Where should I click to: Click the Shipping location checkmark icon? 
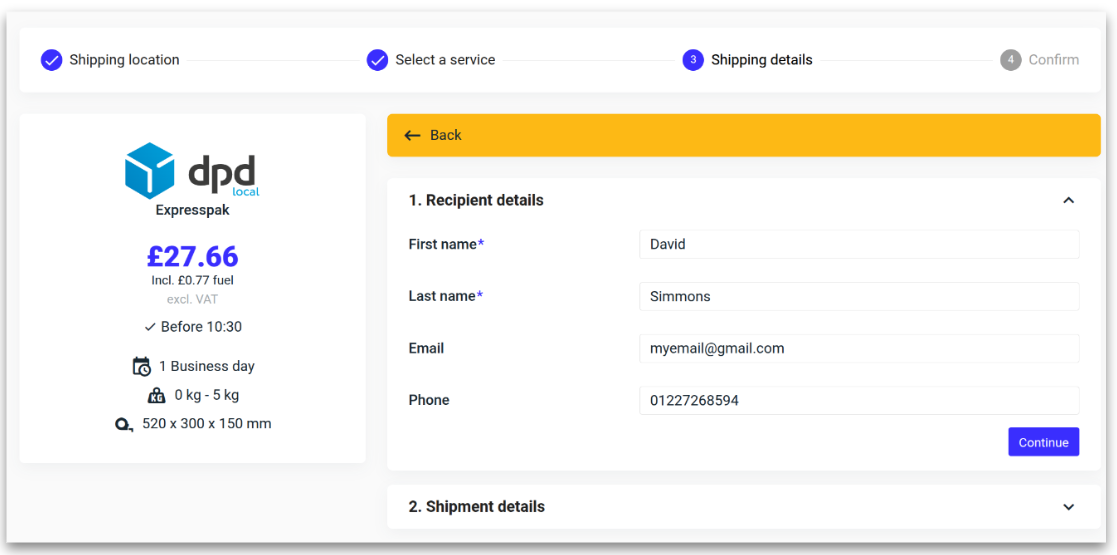point(51,60)
